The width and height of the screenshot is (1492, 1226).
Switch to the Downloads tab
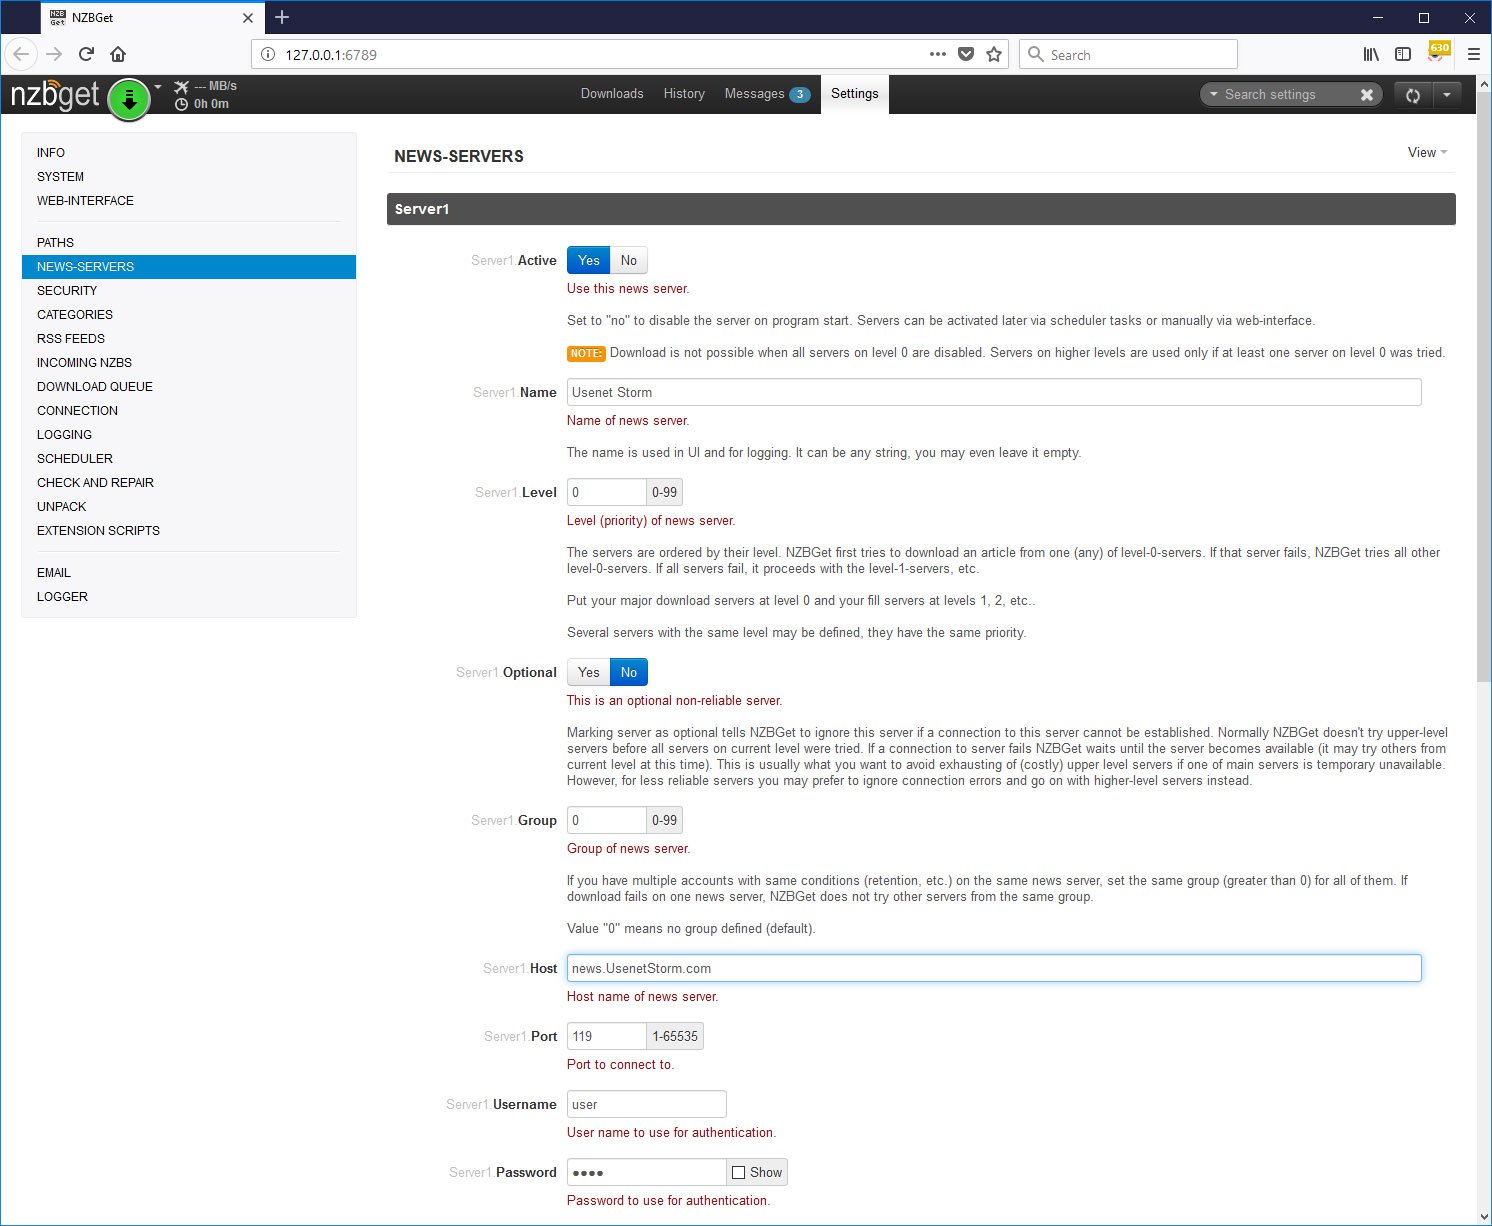pos(612,93)
